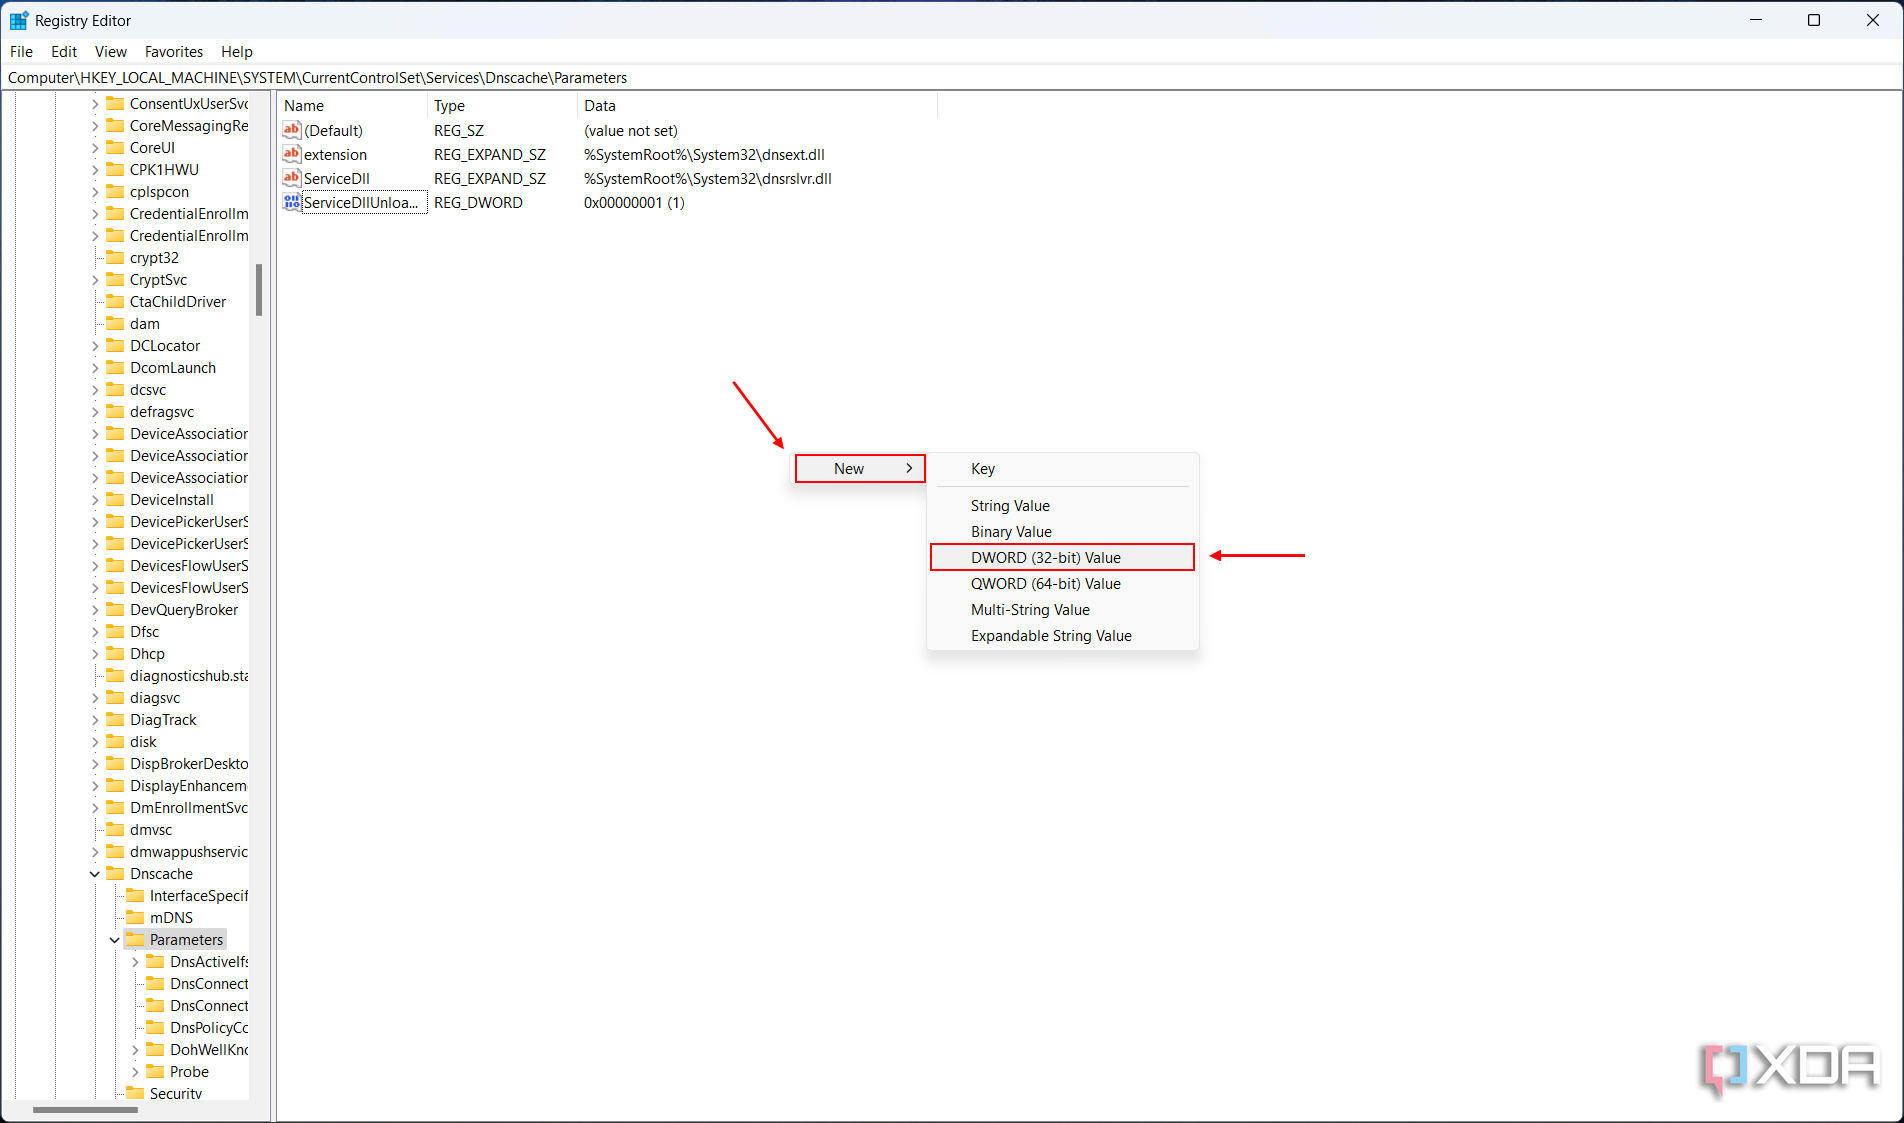
Task: Click the extension value string icon
Action: pos(292,154)
